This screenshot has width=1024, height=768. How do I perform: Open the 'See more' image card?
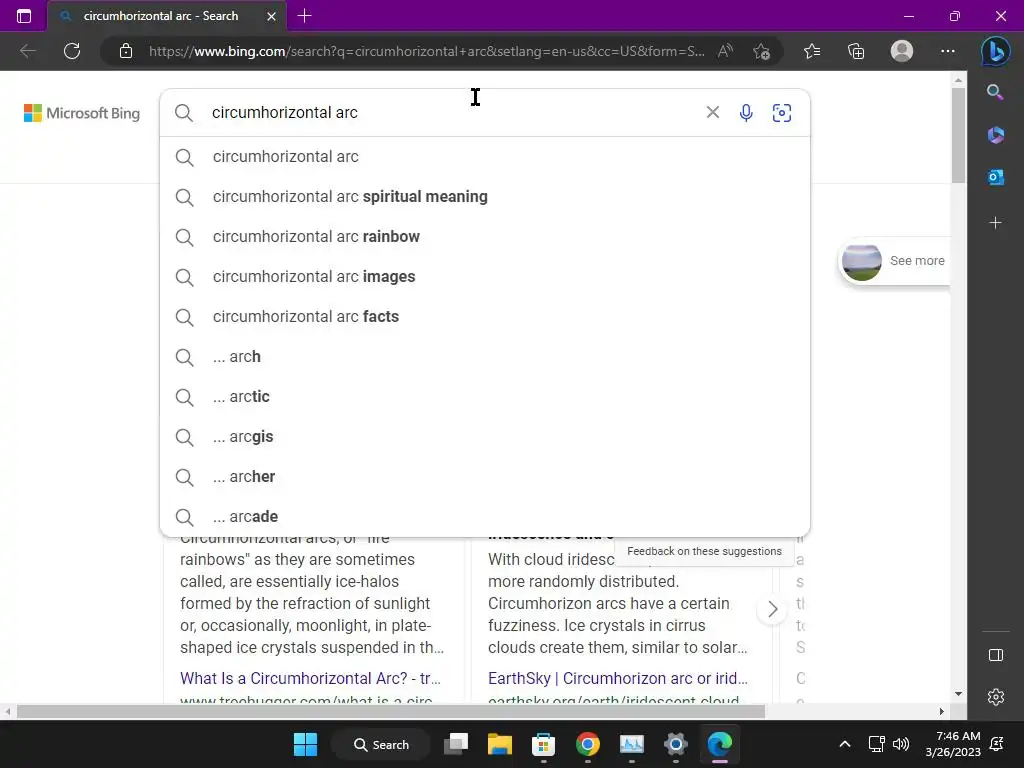[x=893, y=261]
